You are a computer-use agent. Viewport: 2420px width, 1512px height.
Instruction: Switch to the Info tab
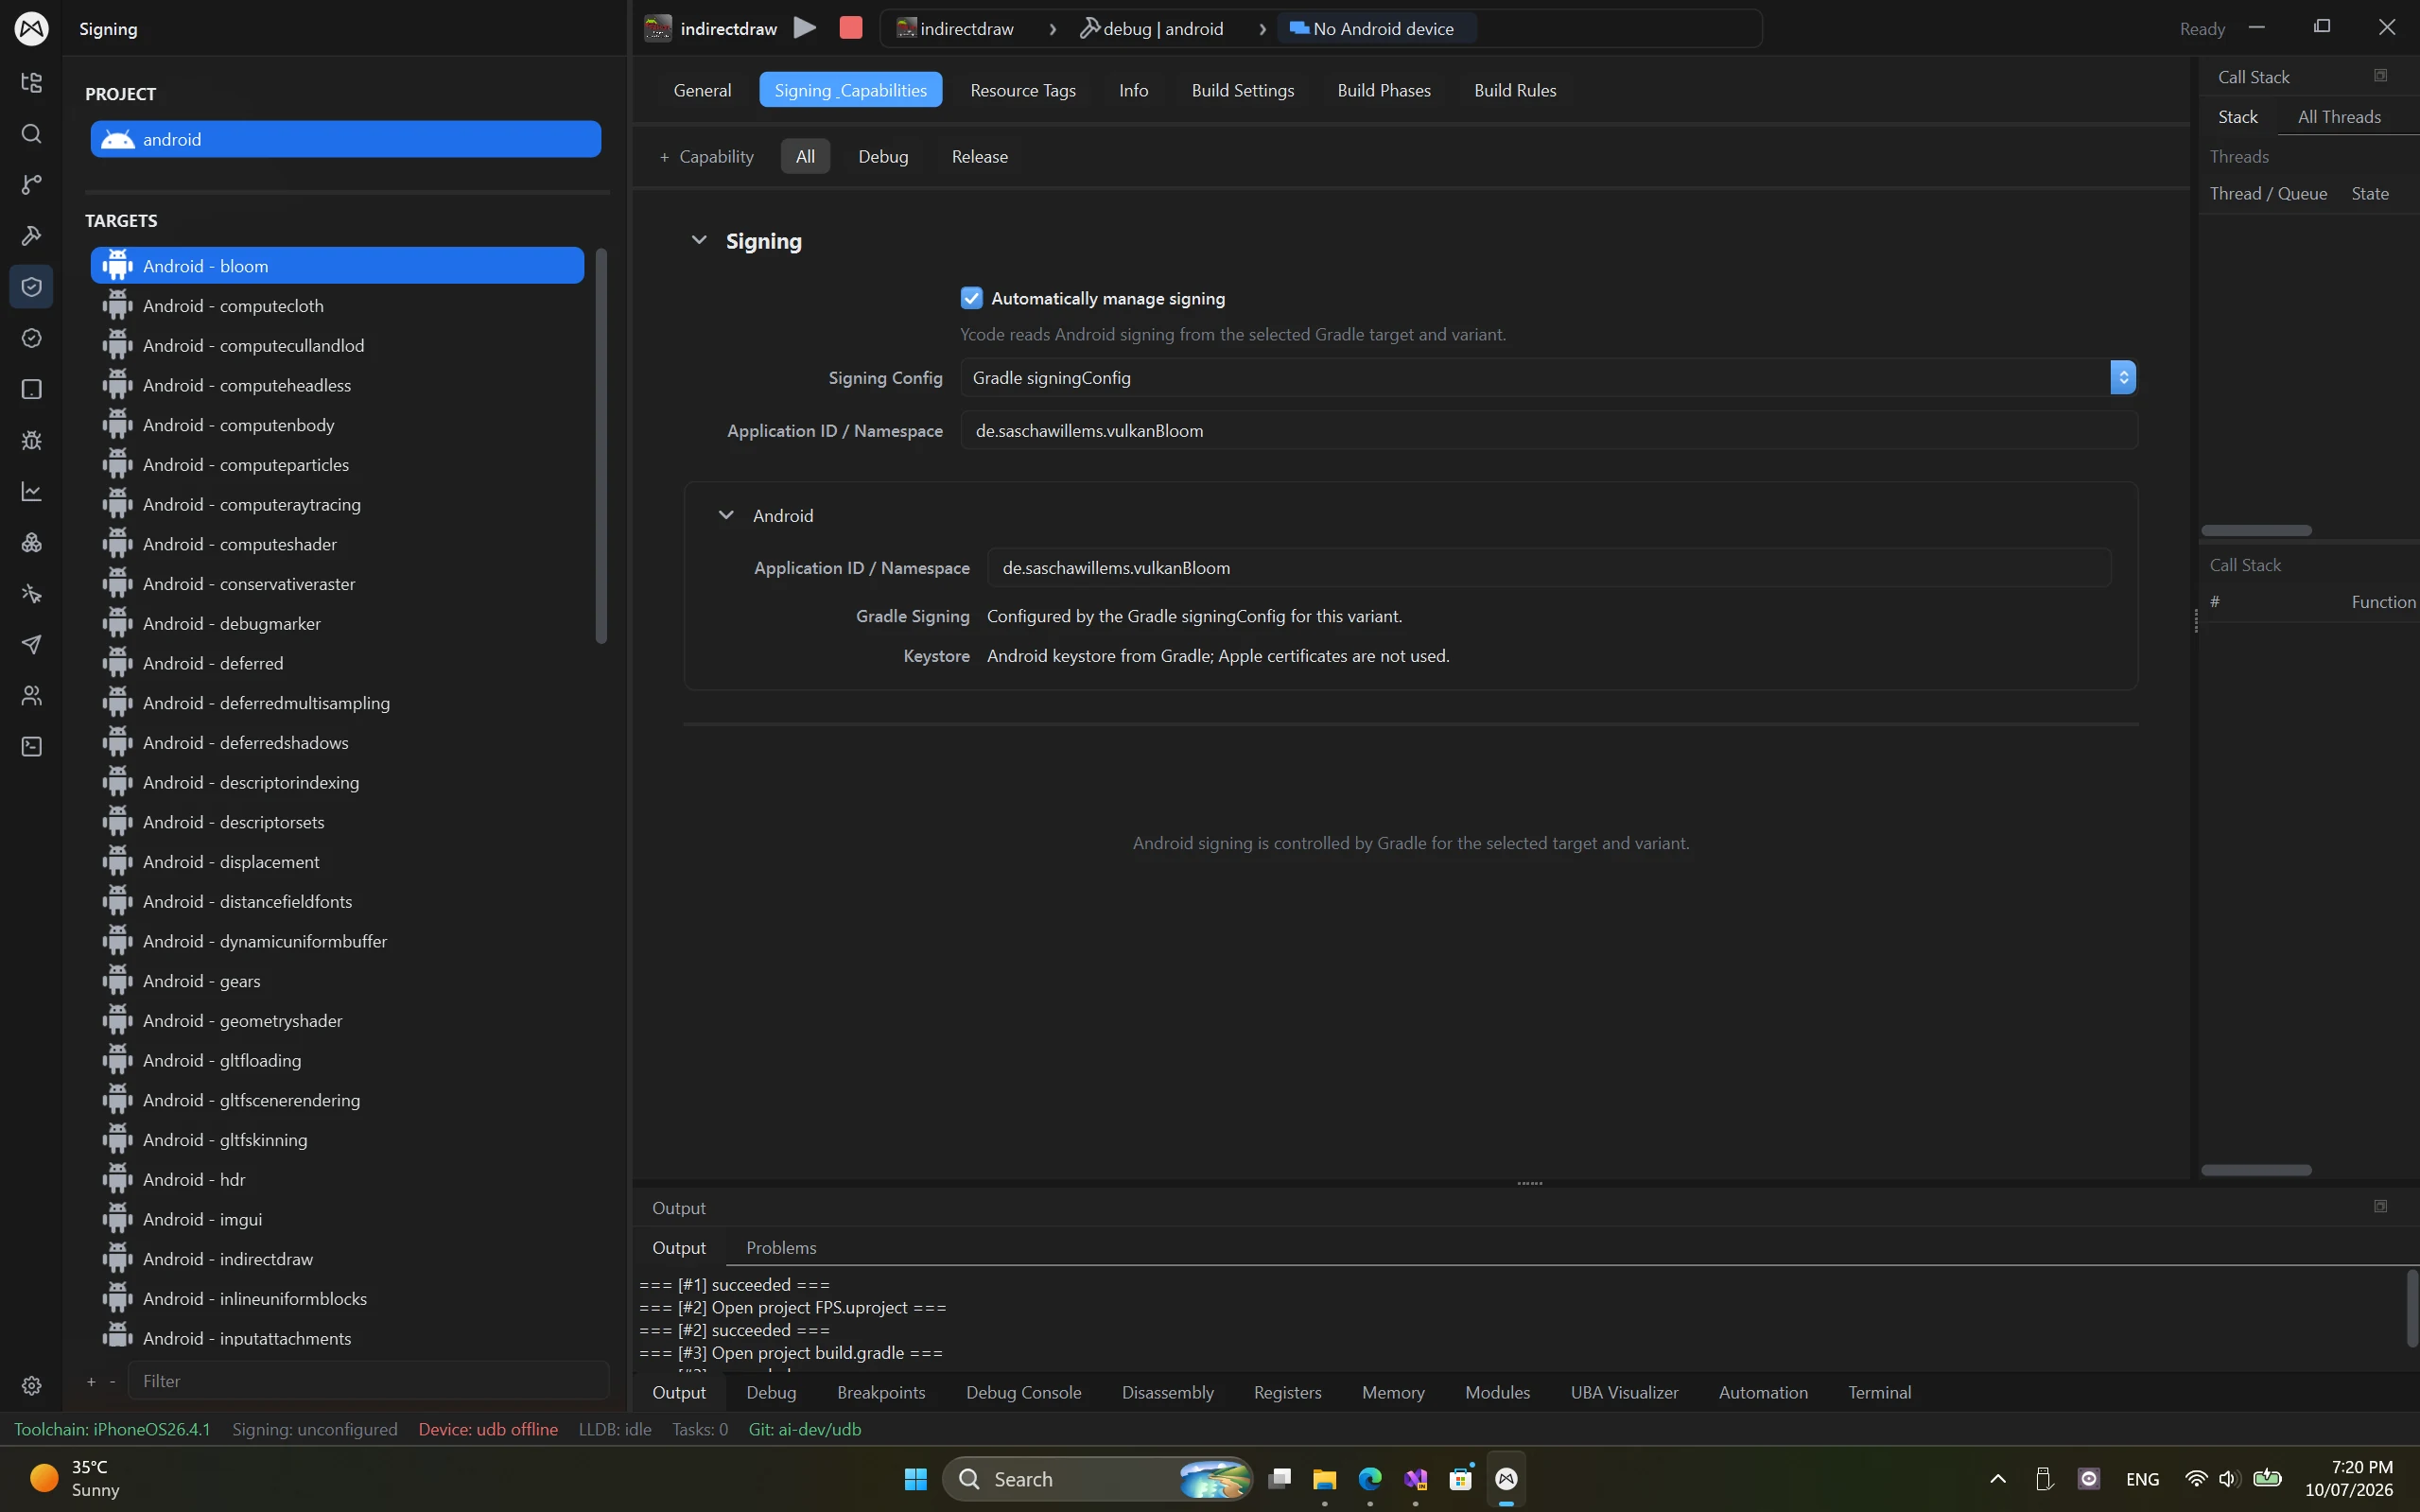pos(1133,90)
